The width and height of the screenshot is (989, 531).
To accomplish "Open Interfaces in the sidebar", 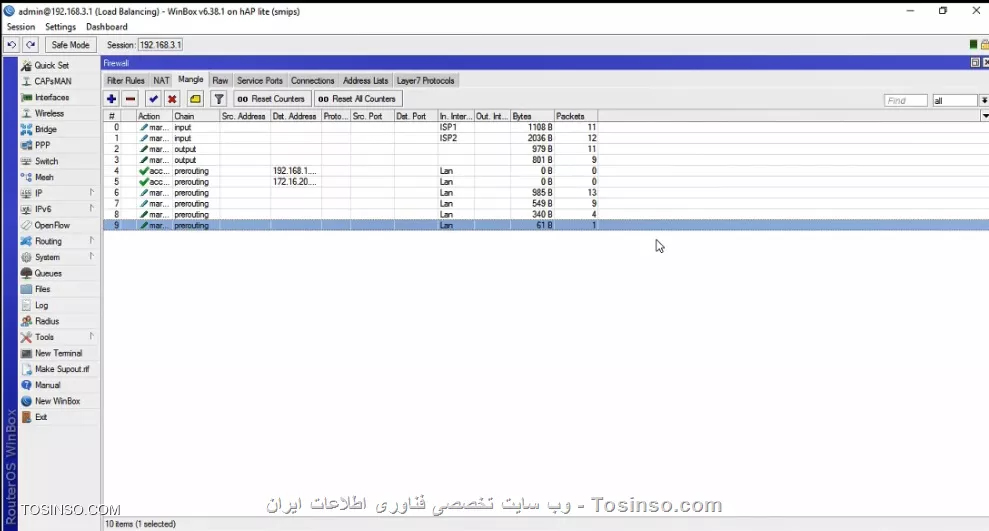I will 52,98.
